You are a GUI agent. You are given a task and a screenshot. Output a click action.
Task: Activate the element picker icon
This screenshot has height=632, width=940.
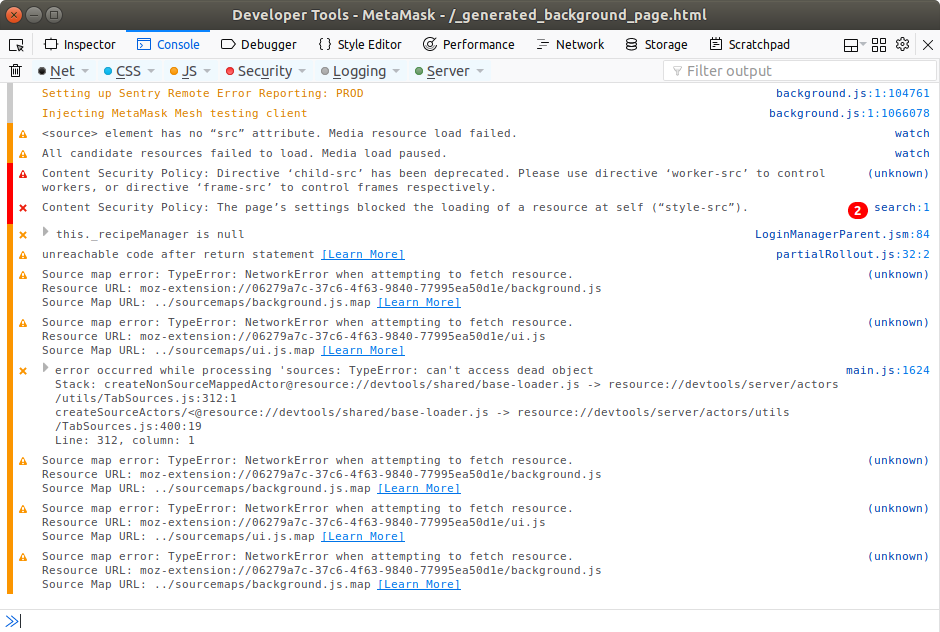tap(16, 45)
